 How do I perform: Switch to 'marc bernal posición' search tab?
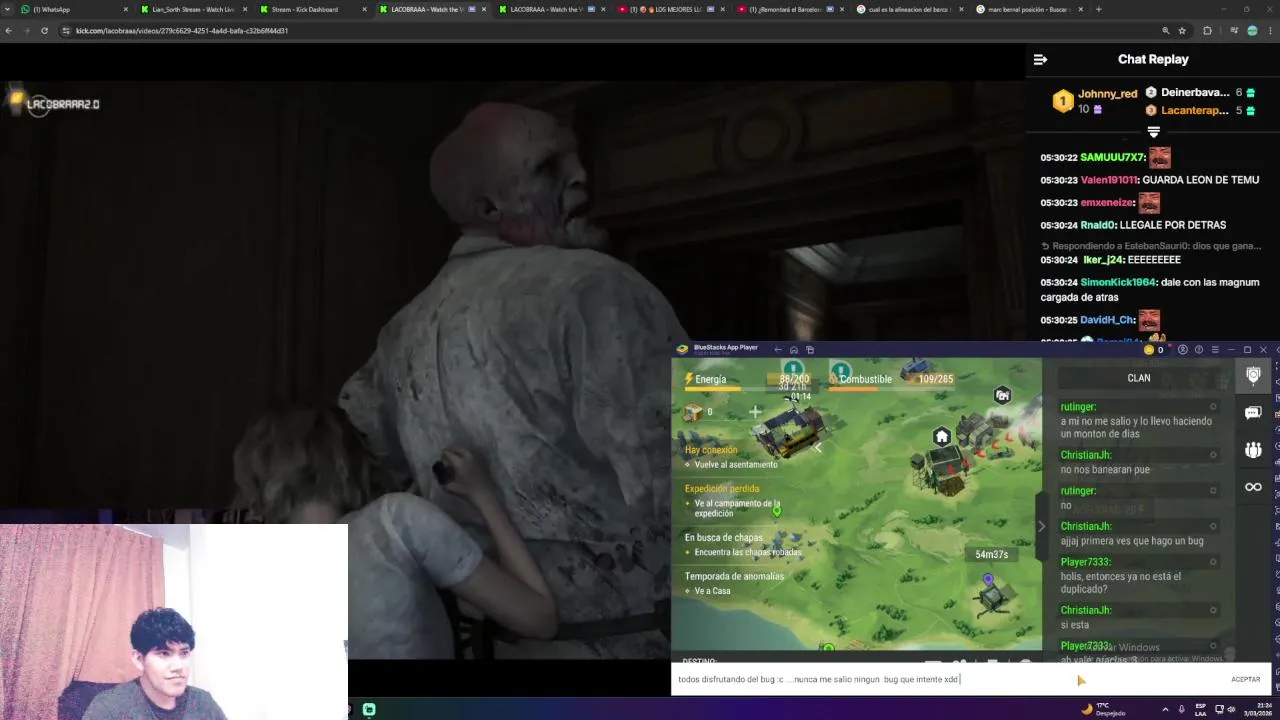click(x=1030, y=9)
